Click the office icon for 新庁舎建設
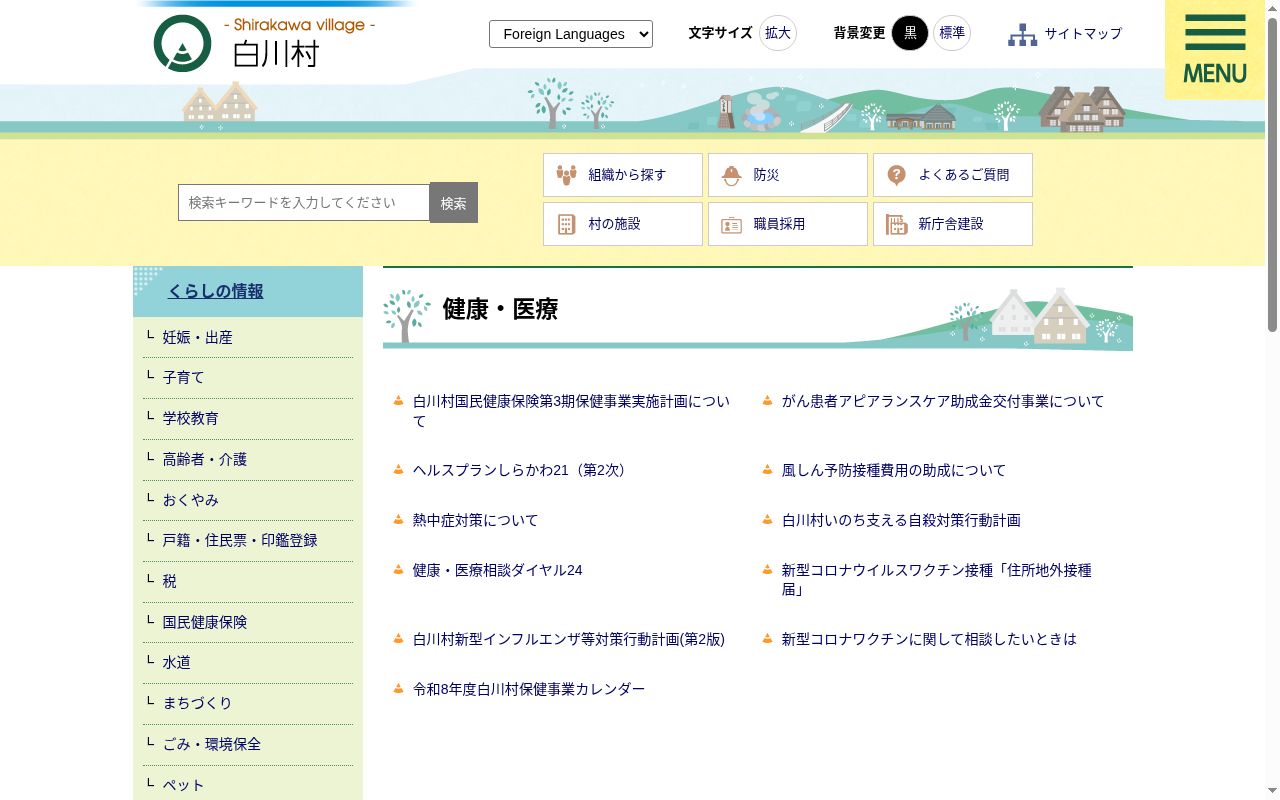Viewport: 1280px width, 800px height. [x=897, y=224]
